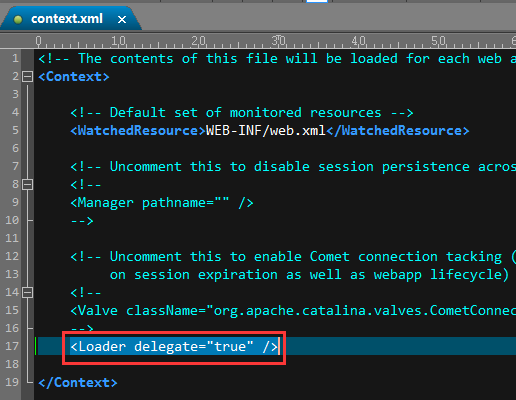The width and height of the screenshot is (516, 400).
Task: Click the ruler at column 10 mark
Action: coord(118,41)
